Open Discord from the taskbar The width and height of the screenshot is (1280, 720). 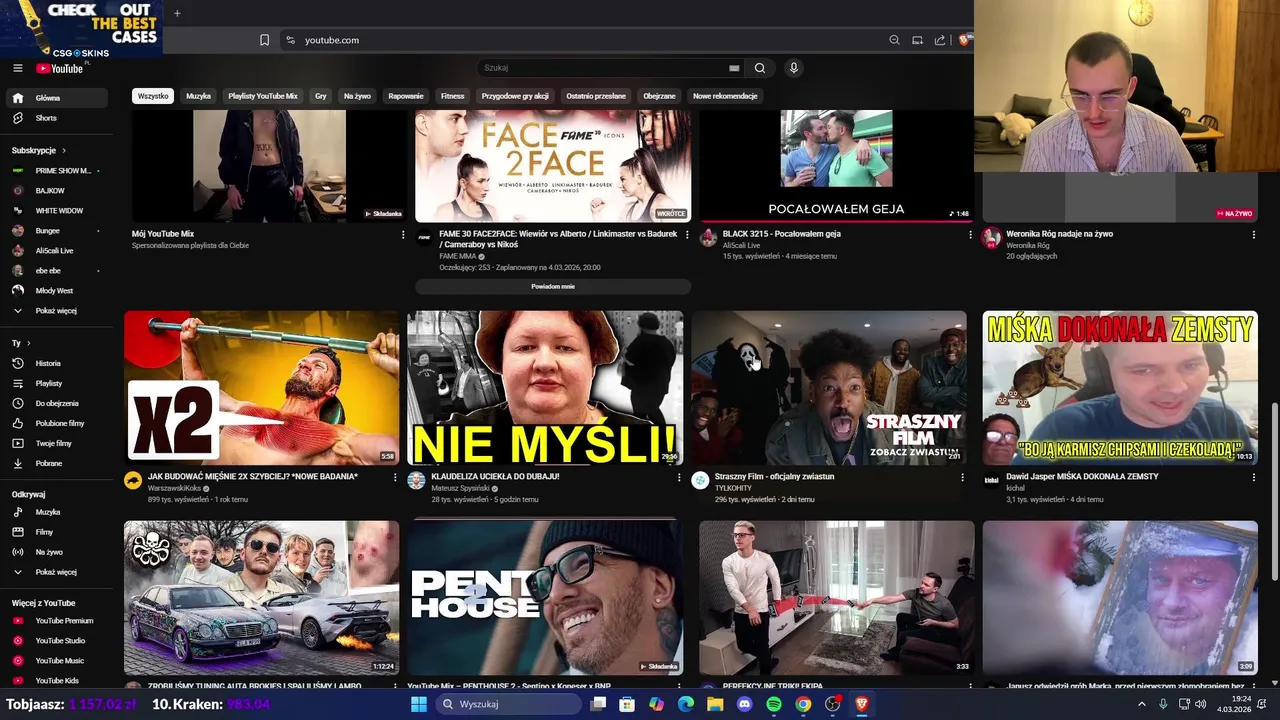[744, 704]
